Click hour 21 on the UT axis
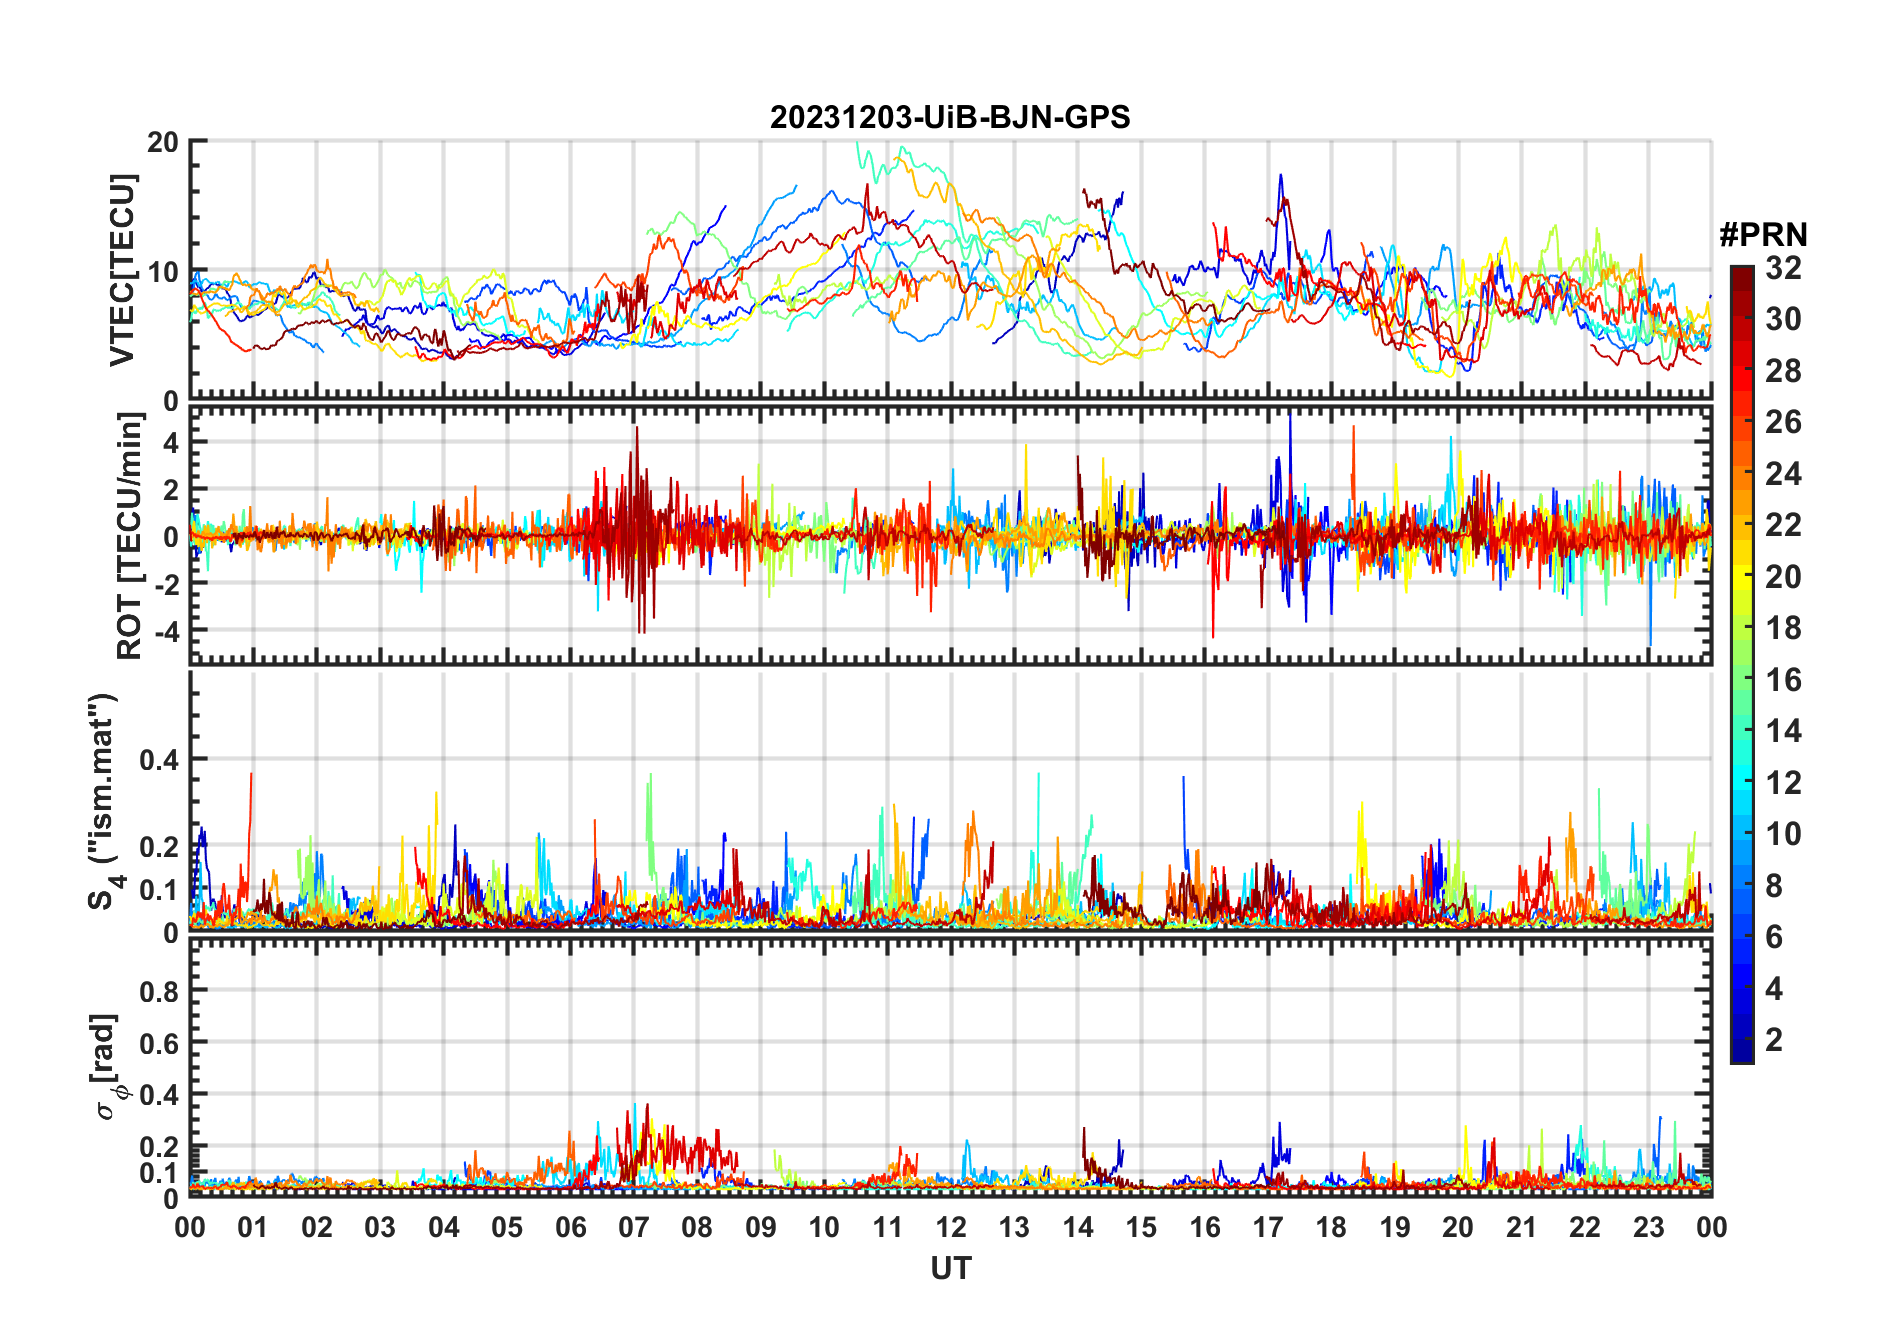 pos(1522,1227)
